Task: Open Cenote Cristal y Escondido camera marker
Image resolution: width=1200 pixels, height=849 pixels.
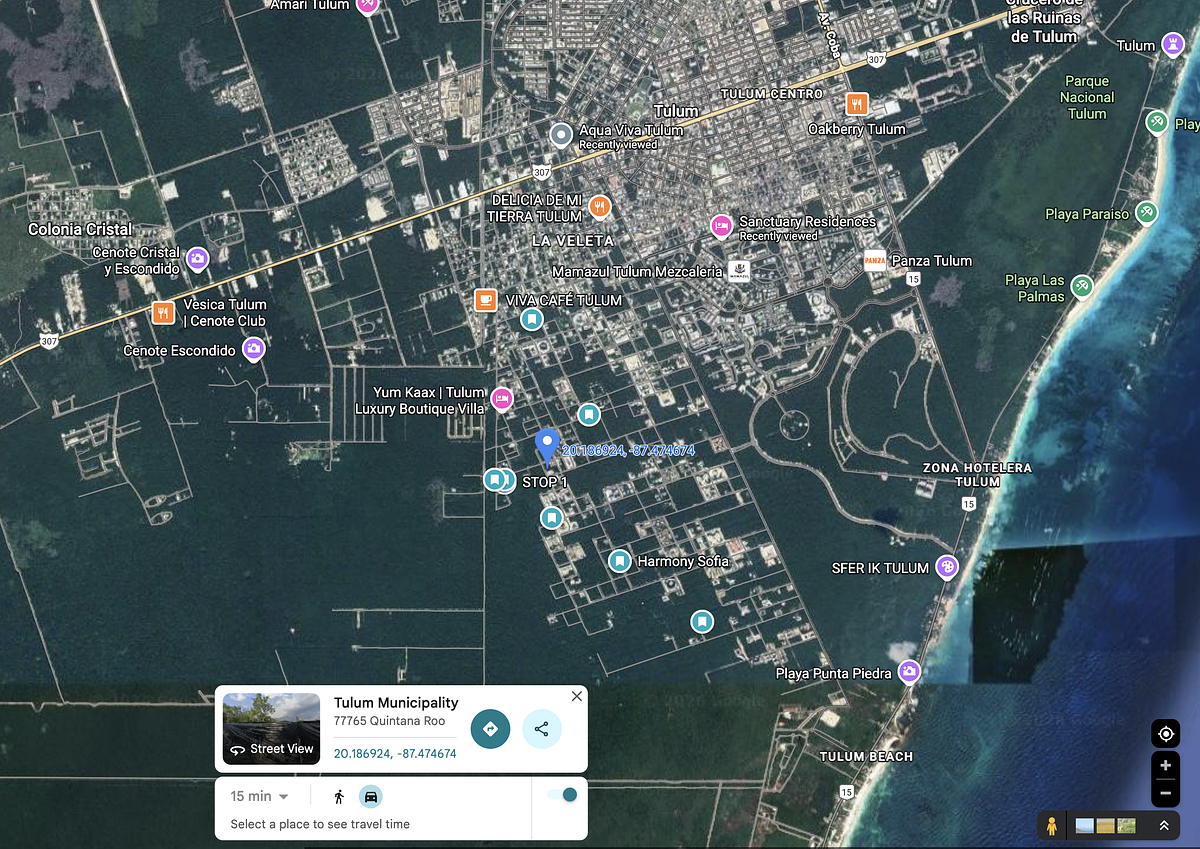Action: [x=198, y=258]
